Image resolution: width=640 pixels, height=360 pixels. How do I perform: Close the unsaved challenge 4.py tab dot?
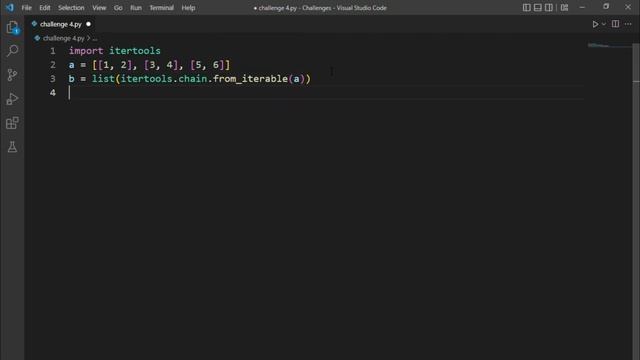click(x=88, y=24)
